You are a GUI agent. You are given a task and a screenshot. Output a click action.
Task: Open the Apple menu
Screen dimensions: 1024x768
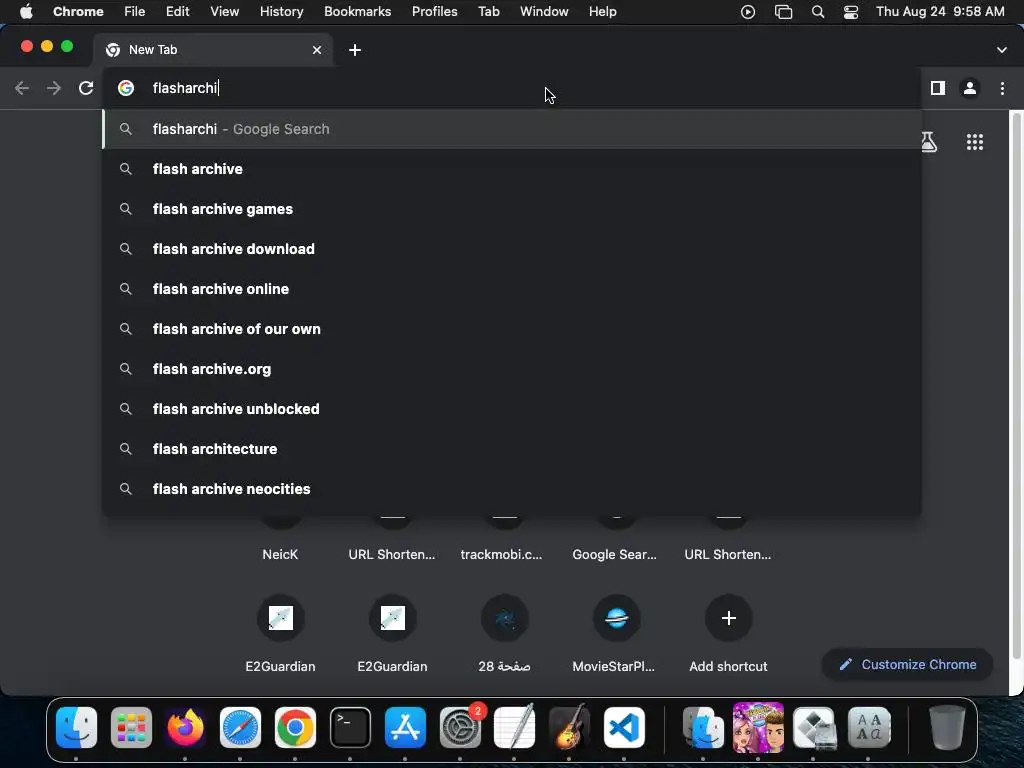click(26, 12)
